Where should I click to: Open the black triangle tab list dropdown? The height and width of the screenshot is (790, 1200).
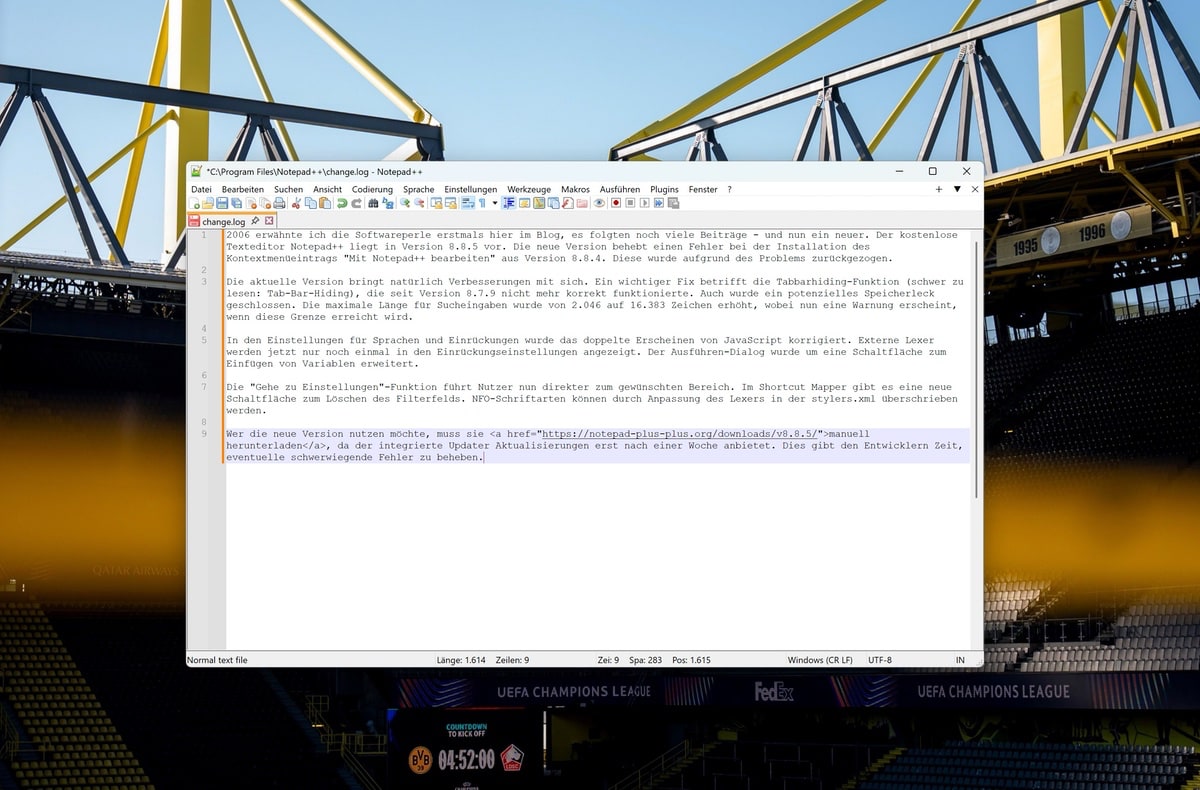[x=957, y=189]
